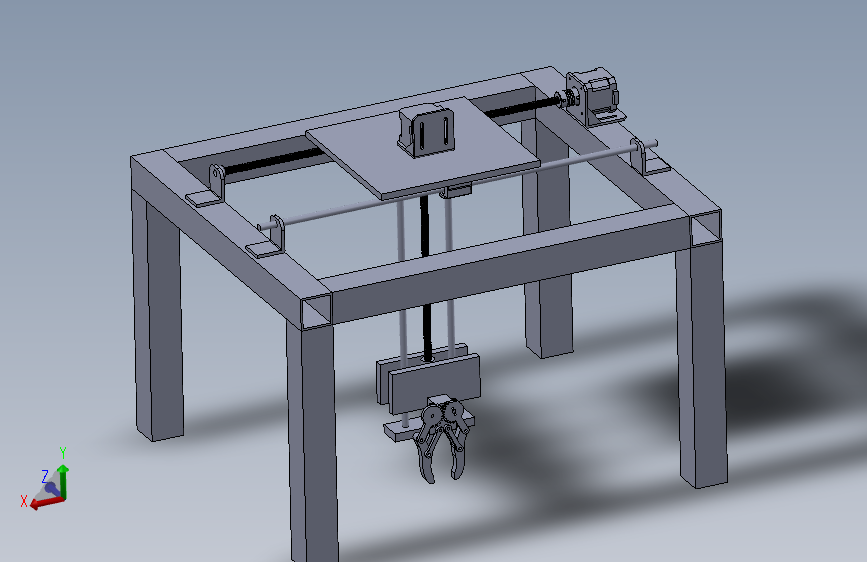
Task: Select the shaft coupling beside the stepper motor
Action: pos(568,99)
